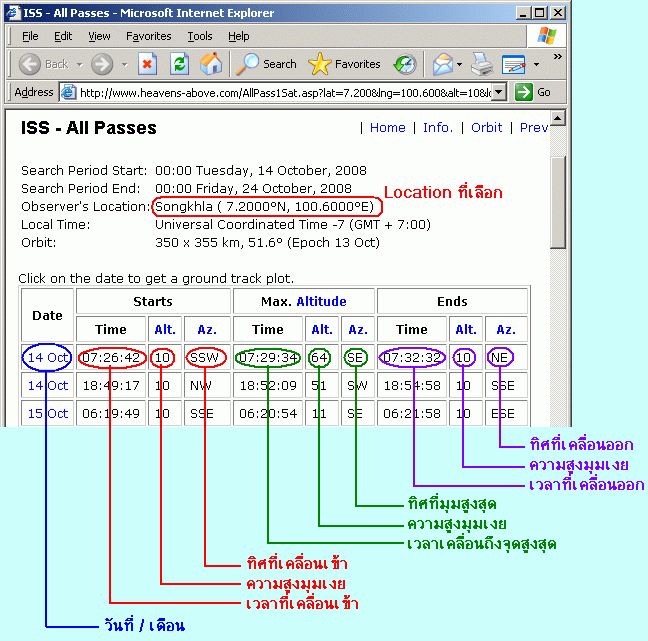The width and height of the screenshot is (648, 641).
Task: Click the start time 06:19:49 cell
Action: (111, 414)
